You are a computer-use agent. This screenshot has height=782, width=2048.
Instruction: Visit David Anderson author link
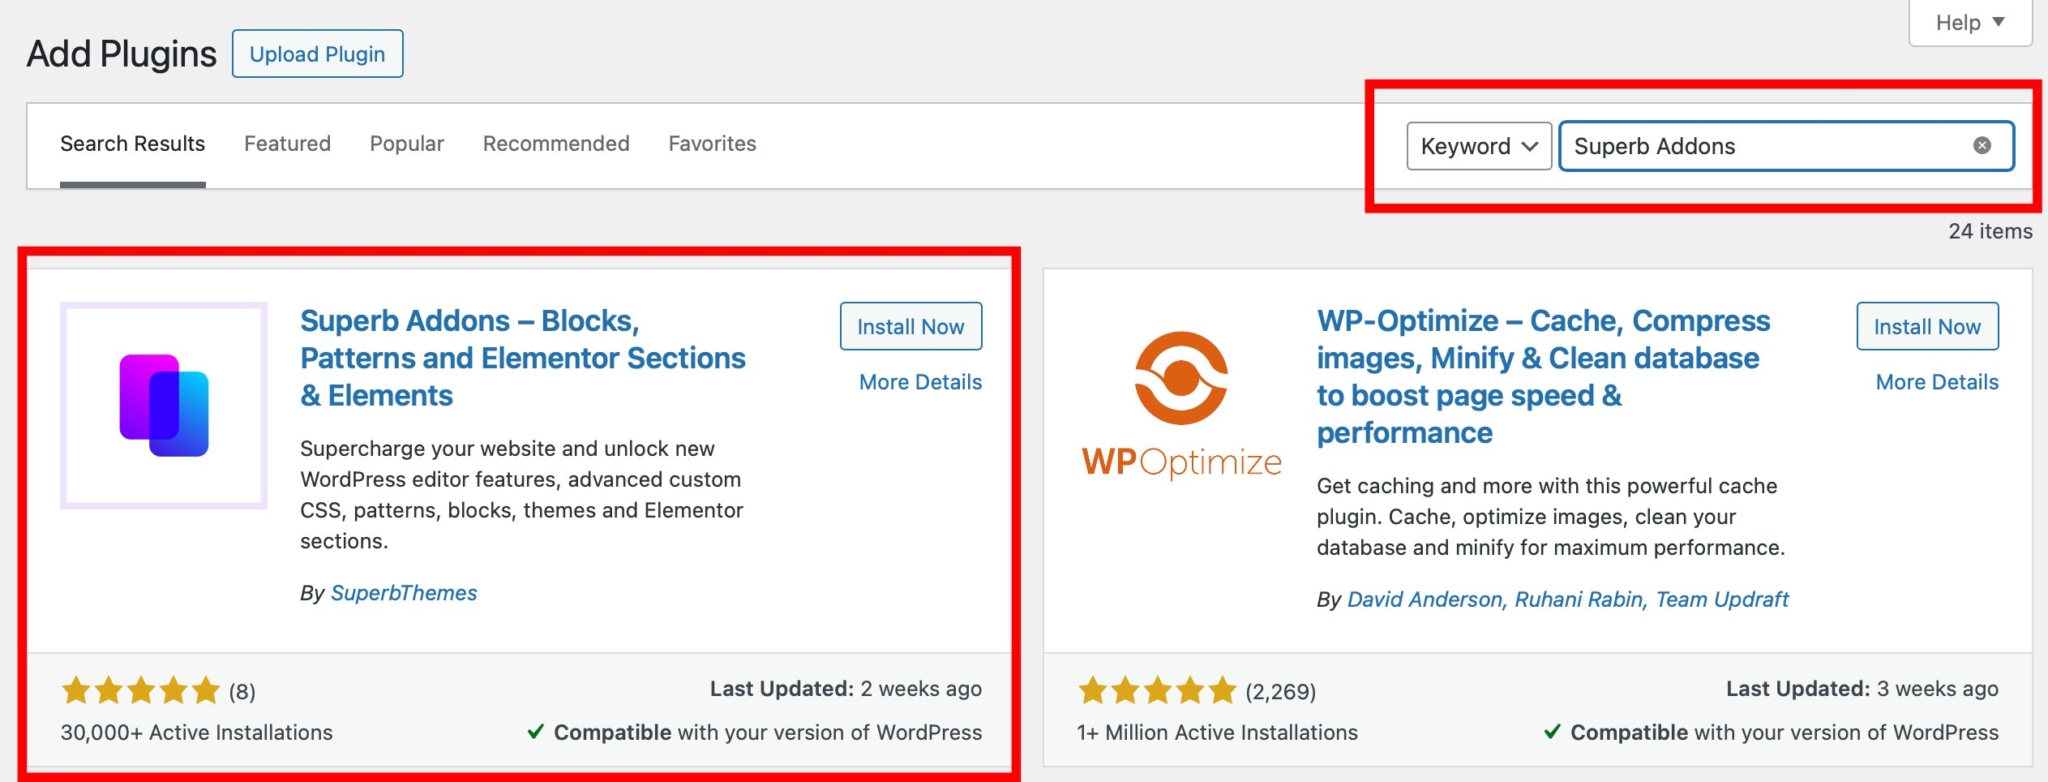click(1425, 599)
